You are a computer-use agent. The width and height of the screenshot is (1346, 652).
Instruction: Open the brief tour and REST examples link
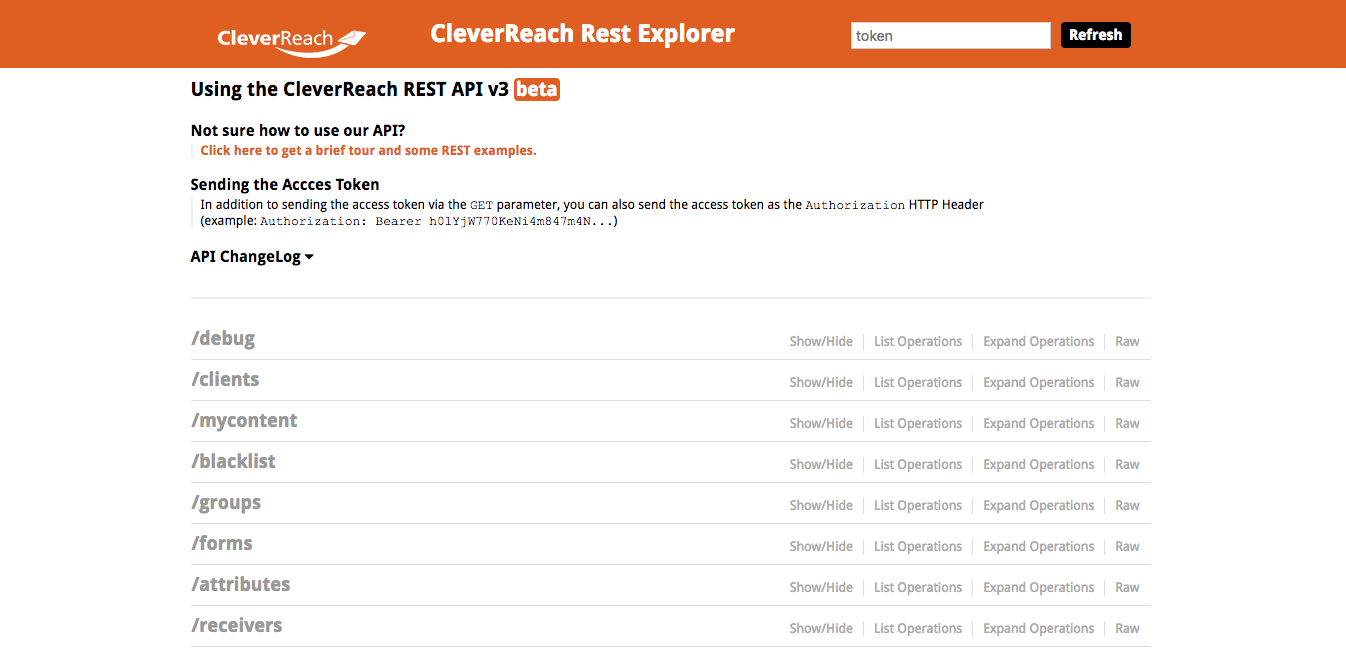click(368, 151)
